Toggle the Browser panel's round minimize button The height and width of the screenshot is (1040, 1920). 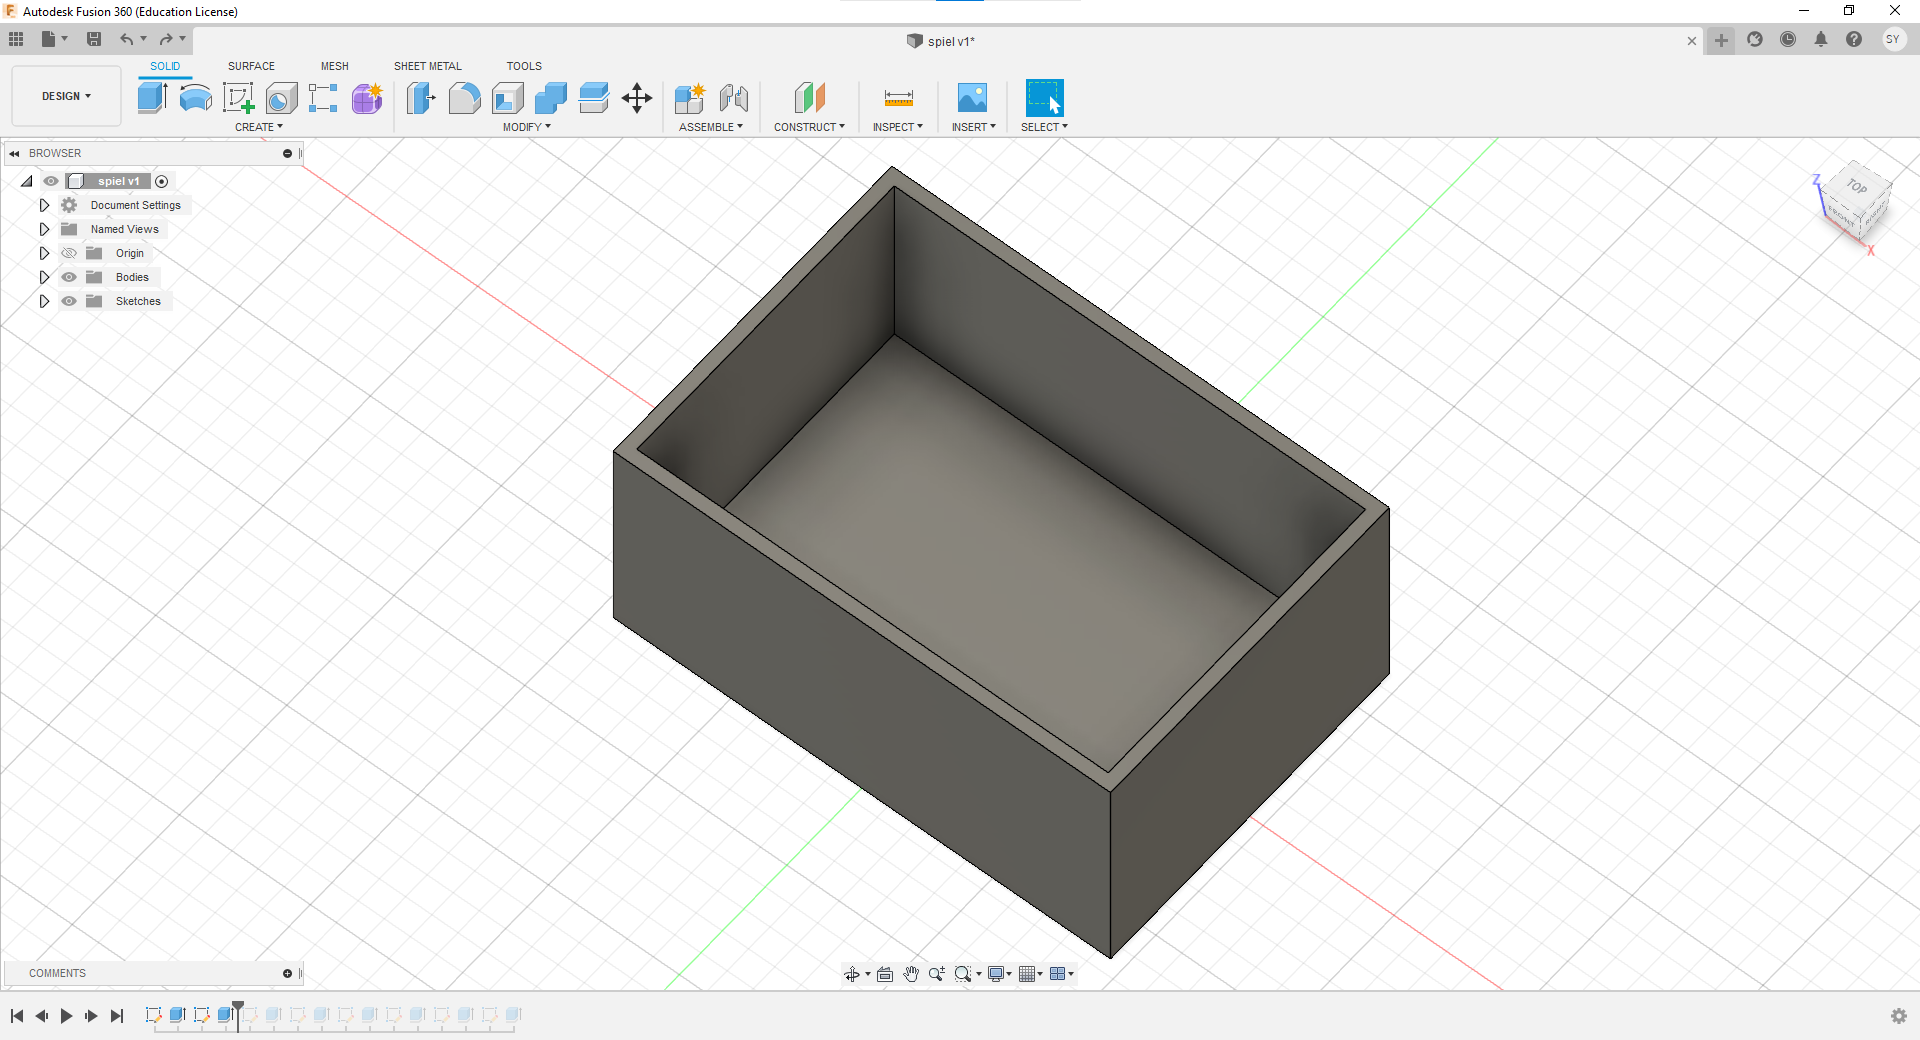click(x=287, y=153)
